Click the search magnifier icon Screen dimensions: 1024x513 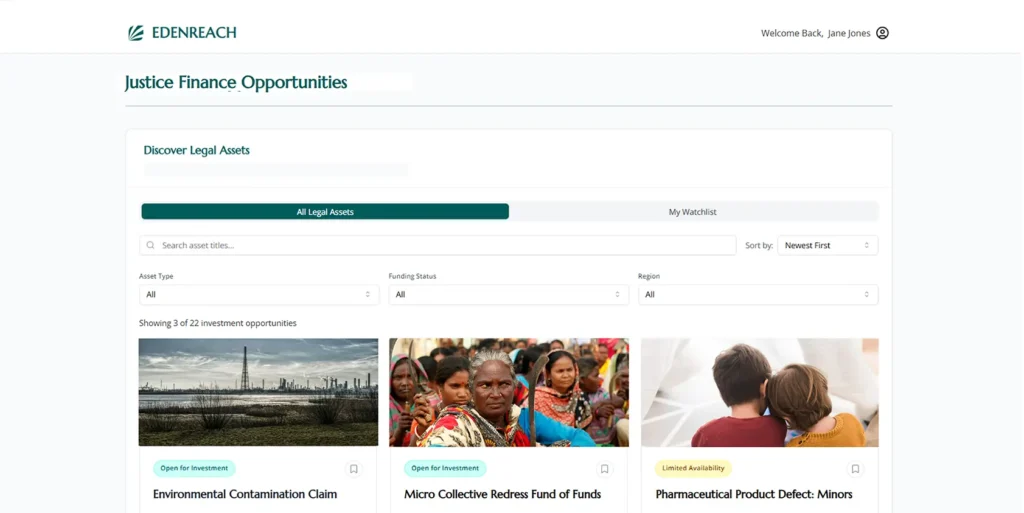coord(151,245)
